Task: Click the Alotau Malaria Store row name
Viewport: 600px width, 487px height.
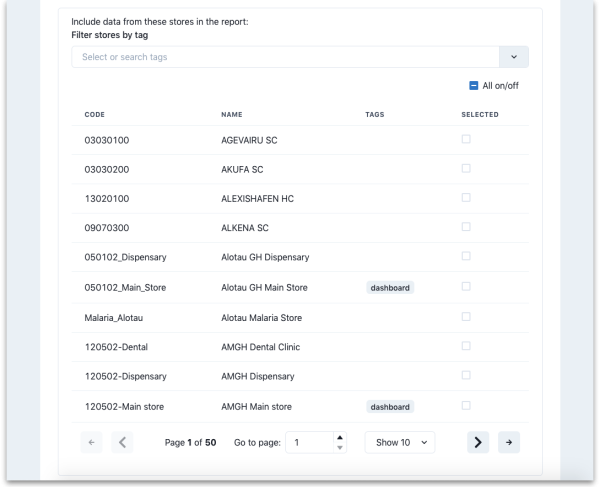Action: coord(261,317)
